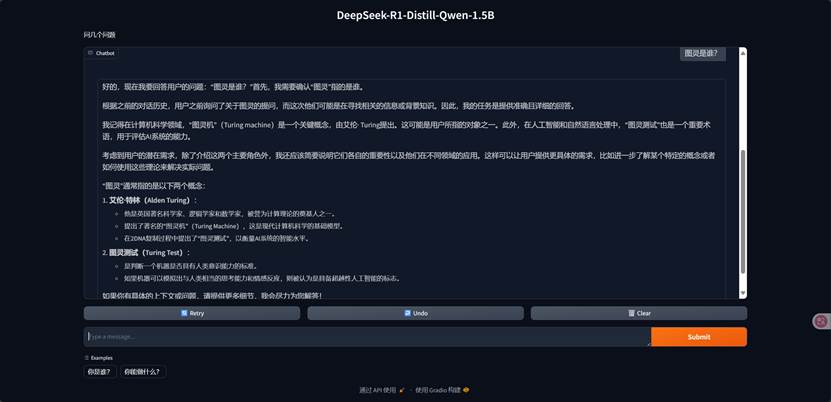Viewport: 831px width, 402px height.
Task: Clear the chat history
Action: 639,313
